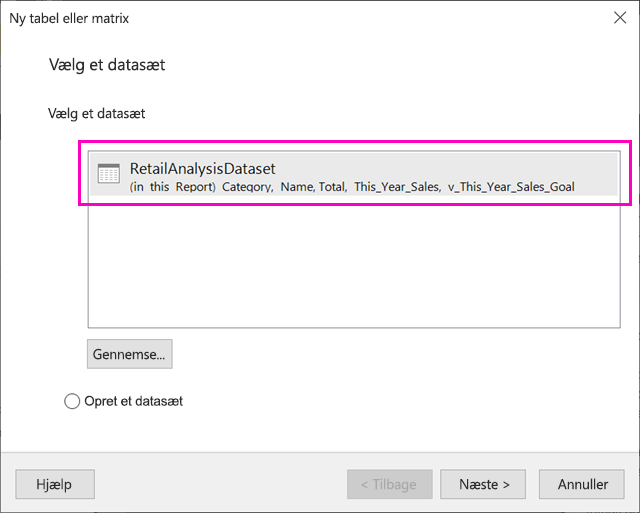This screenshot has height=513, width=640.
Task: Click the large Vælg et datasæt heading
Action: coord(107,65)
